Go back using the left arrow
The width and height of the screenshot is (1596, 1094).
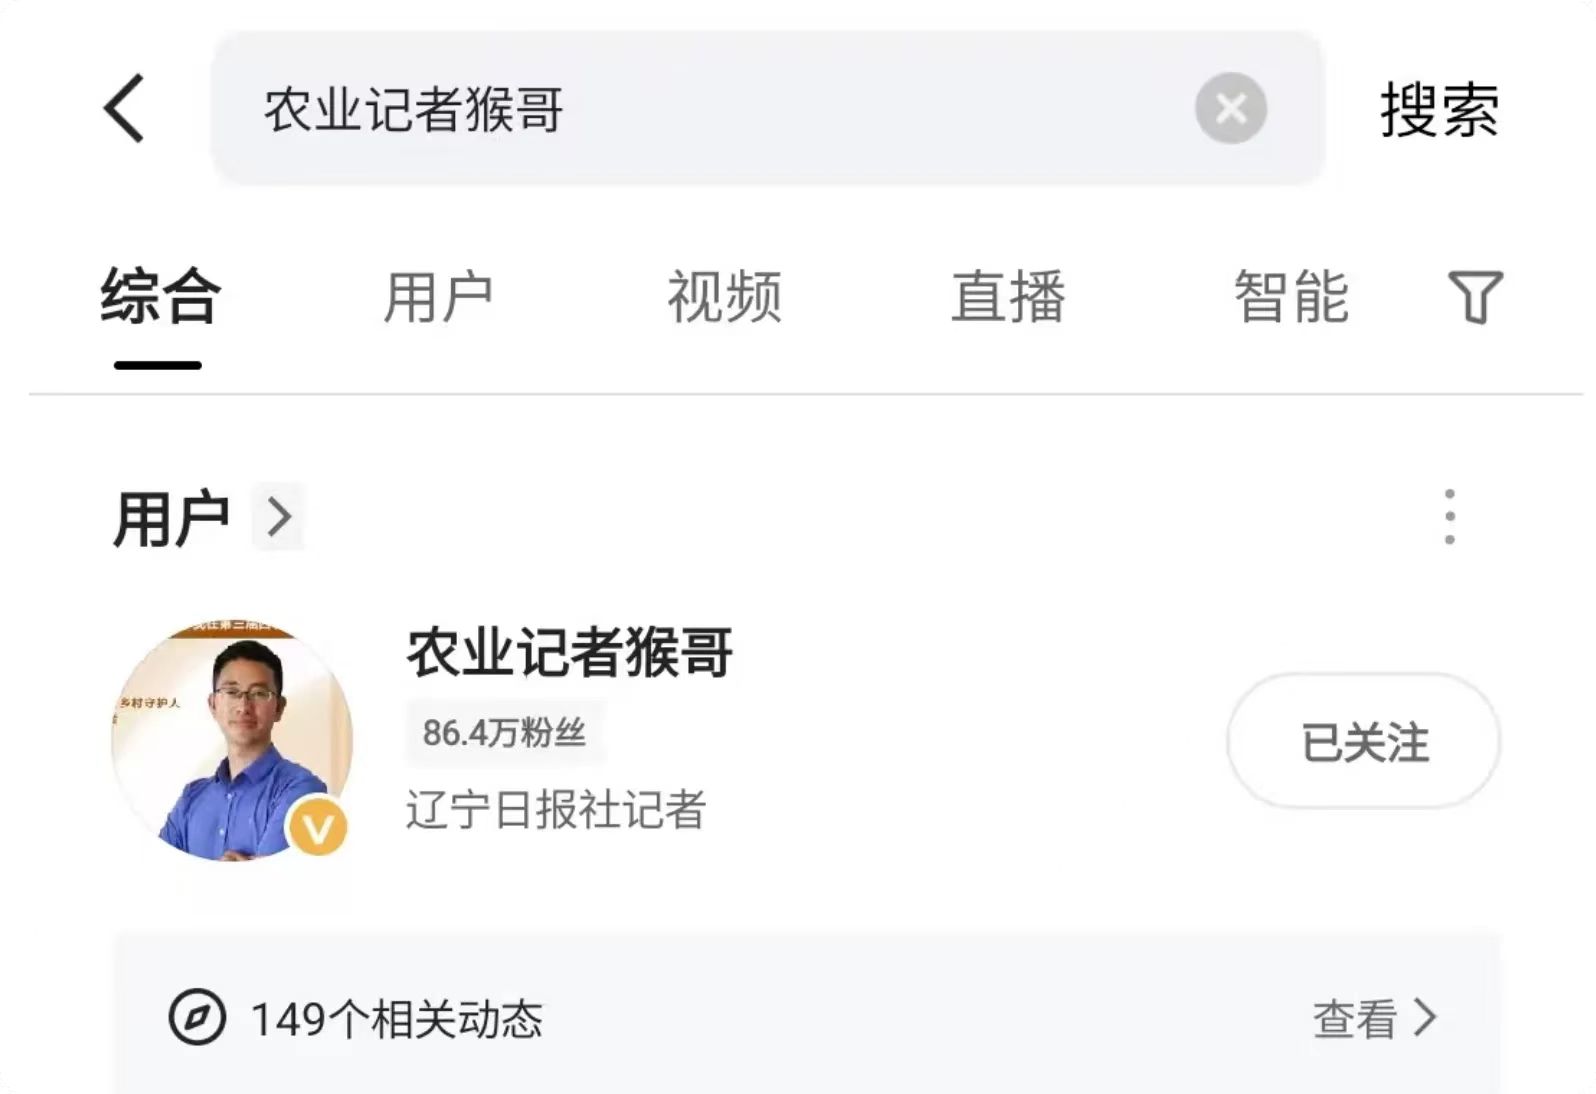click(125, 108)
